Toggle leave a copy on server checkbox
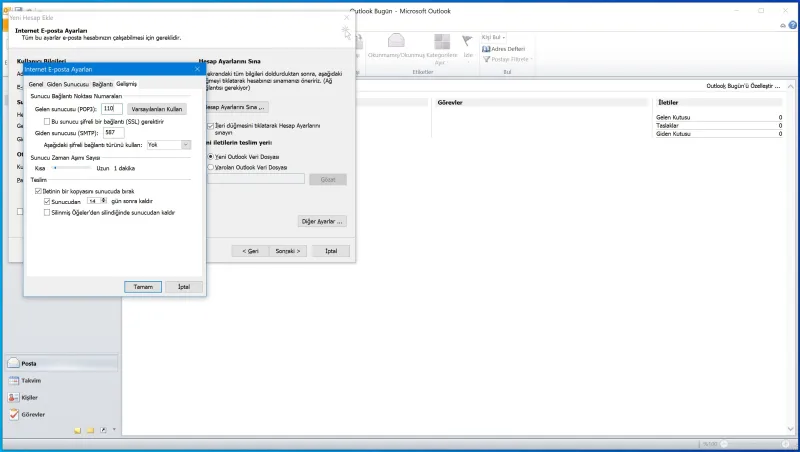The height and width of the screenshot is (452, 800). (x=38, y=191)
